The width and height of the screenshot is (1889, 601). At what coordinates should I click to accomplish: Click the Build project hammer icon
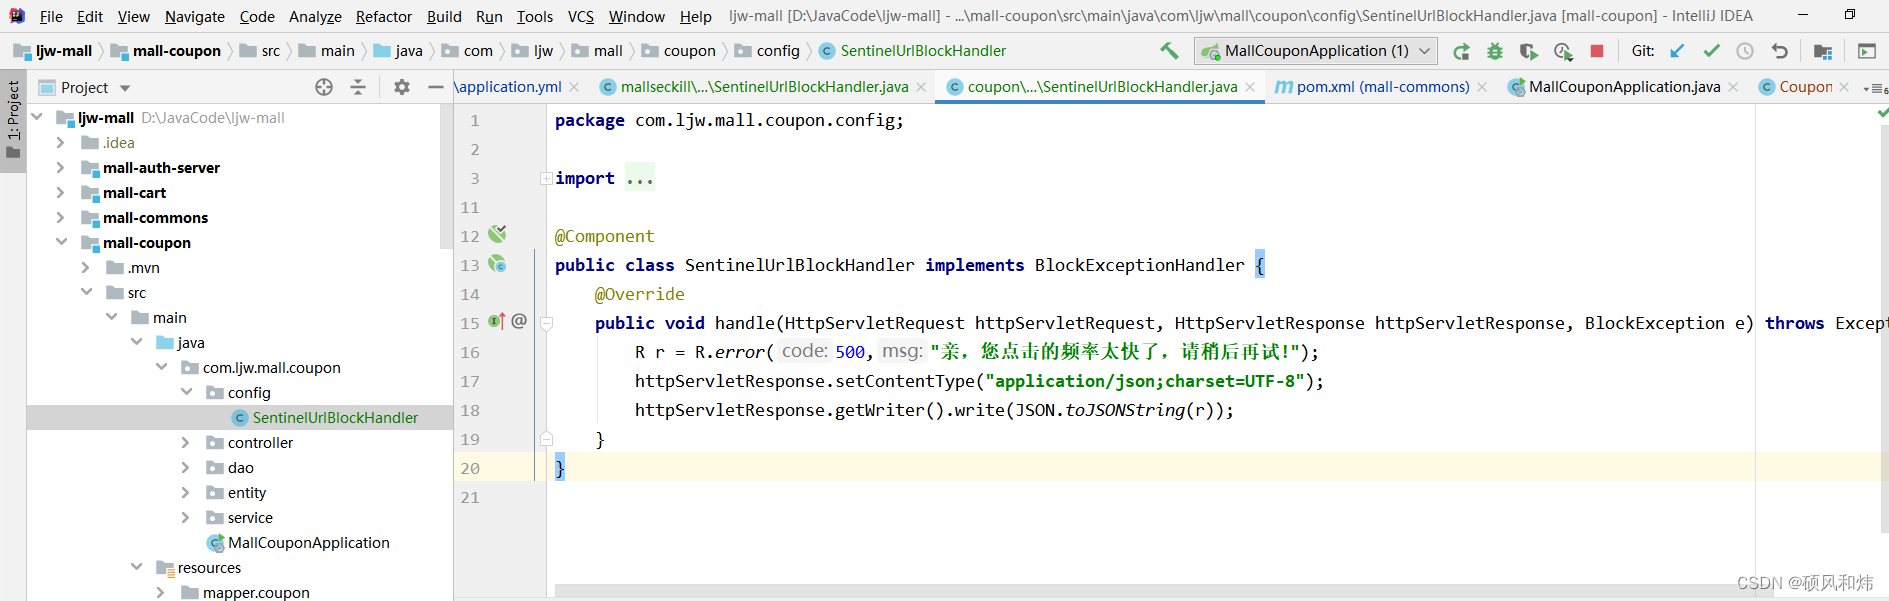point(1169,51)
